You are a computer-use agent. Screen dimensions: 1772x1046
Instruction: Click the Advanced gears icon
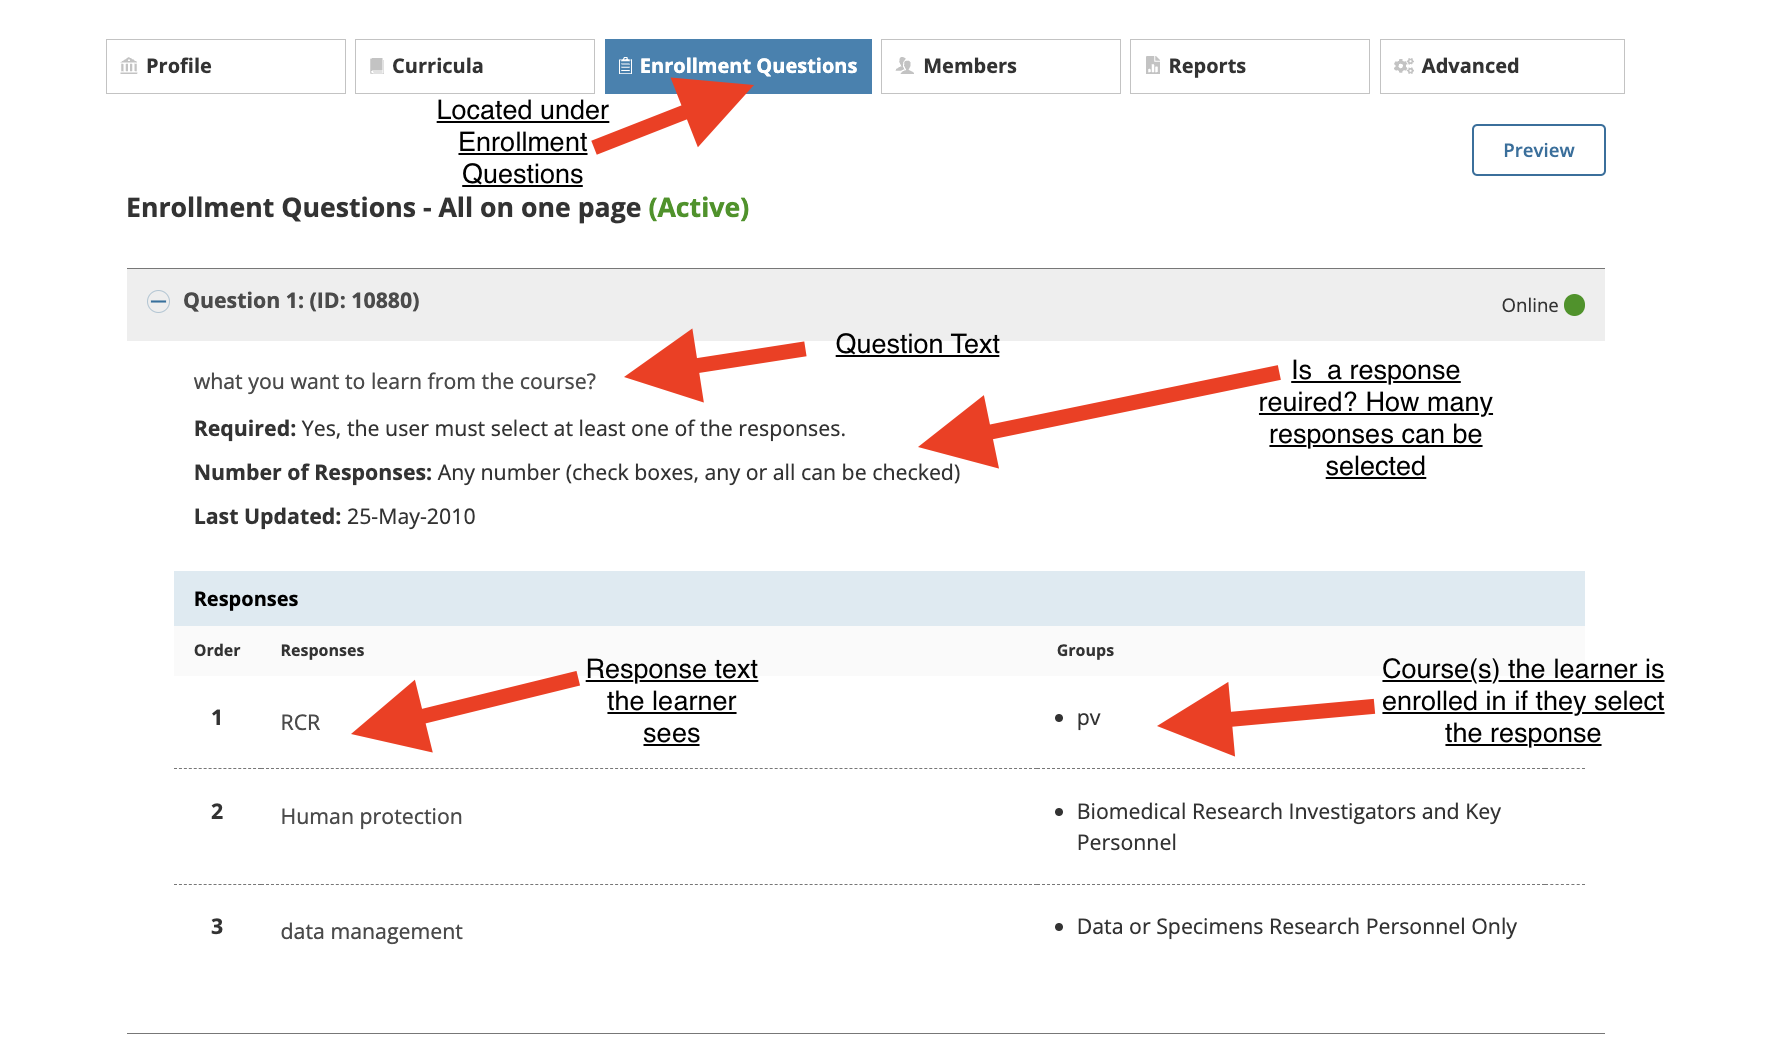tap(1404, 66)
